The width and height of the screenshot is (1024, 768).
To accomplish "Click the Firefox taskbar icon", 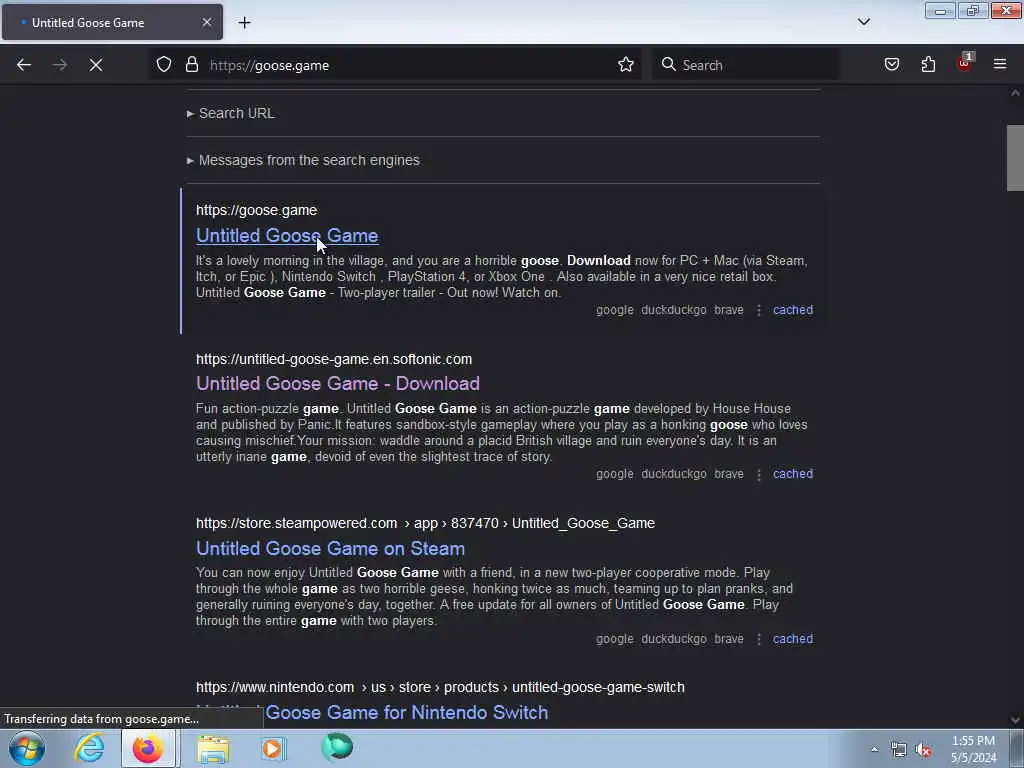I will coord(148,748).
